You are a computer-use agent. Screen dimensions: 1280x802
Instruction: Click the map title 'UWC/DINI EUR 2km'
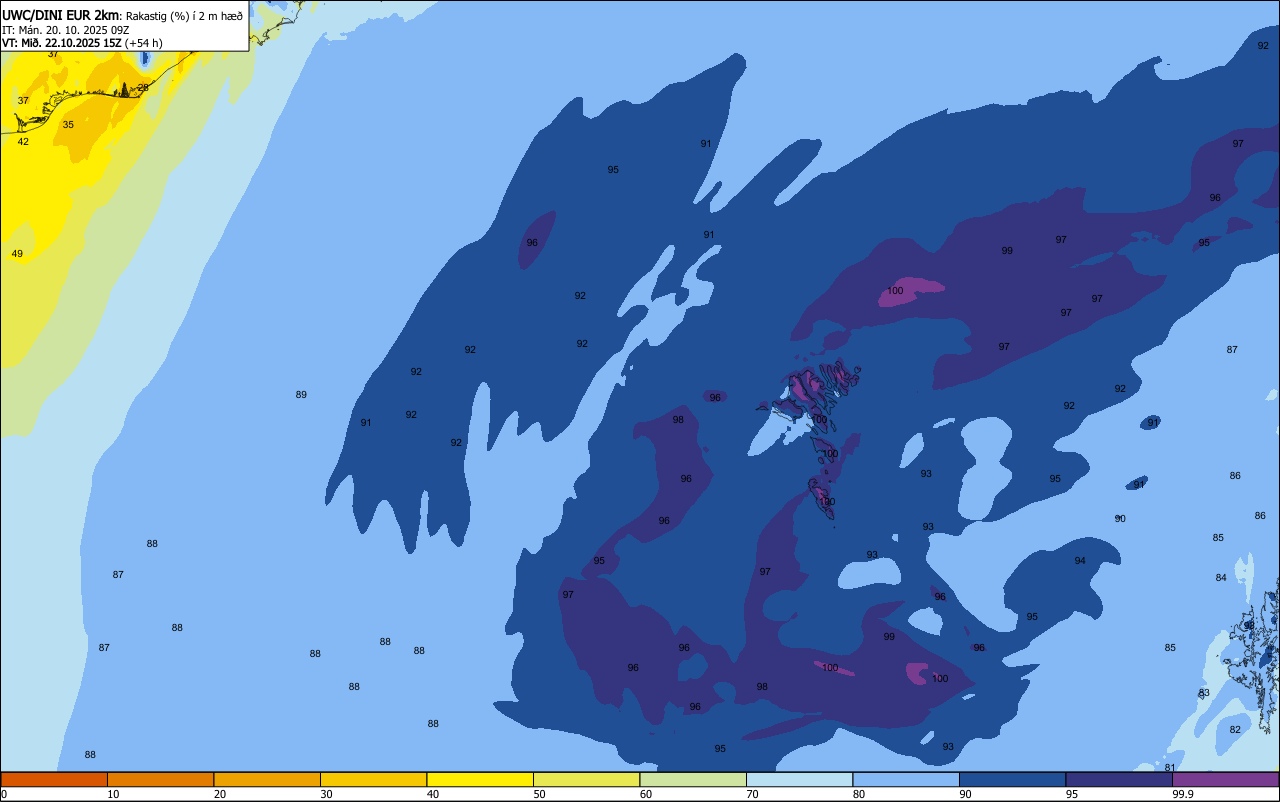[x=61, y=15]
